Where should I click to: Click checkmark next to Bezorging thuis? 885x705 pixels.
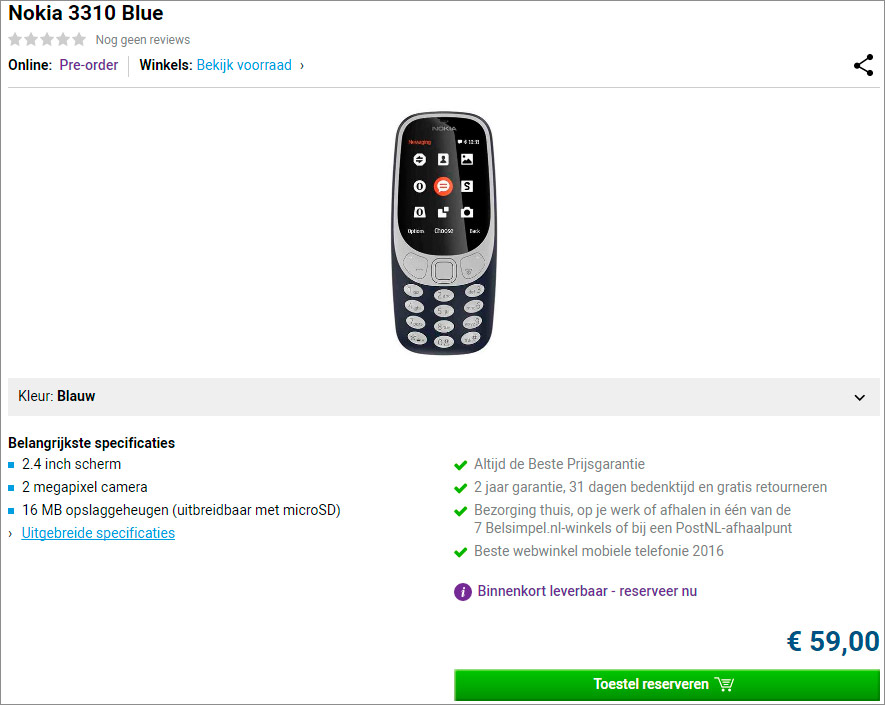(x=461, y=511)
